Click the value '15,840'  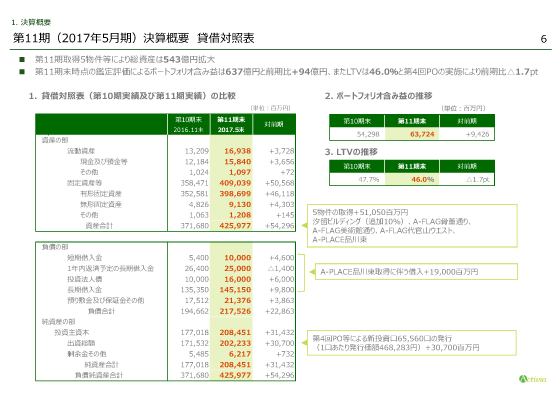[238, 162]
